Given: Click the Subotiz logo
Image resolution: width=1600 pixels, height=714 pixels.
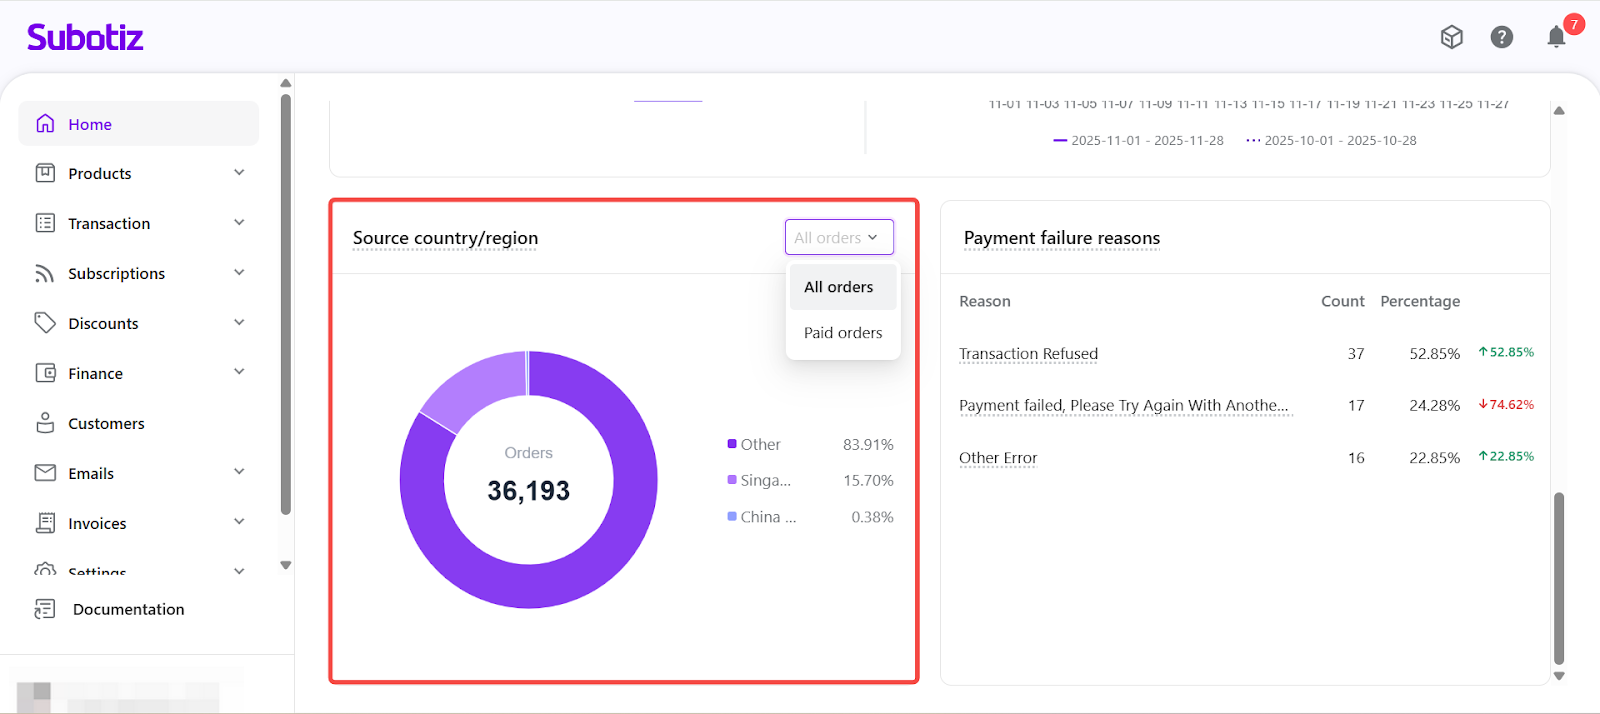Looking at the screenshot, I should 85,38.
